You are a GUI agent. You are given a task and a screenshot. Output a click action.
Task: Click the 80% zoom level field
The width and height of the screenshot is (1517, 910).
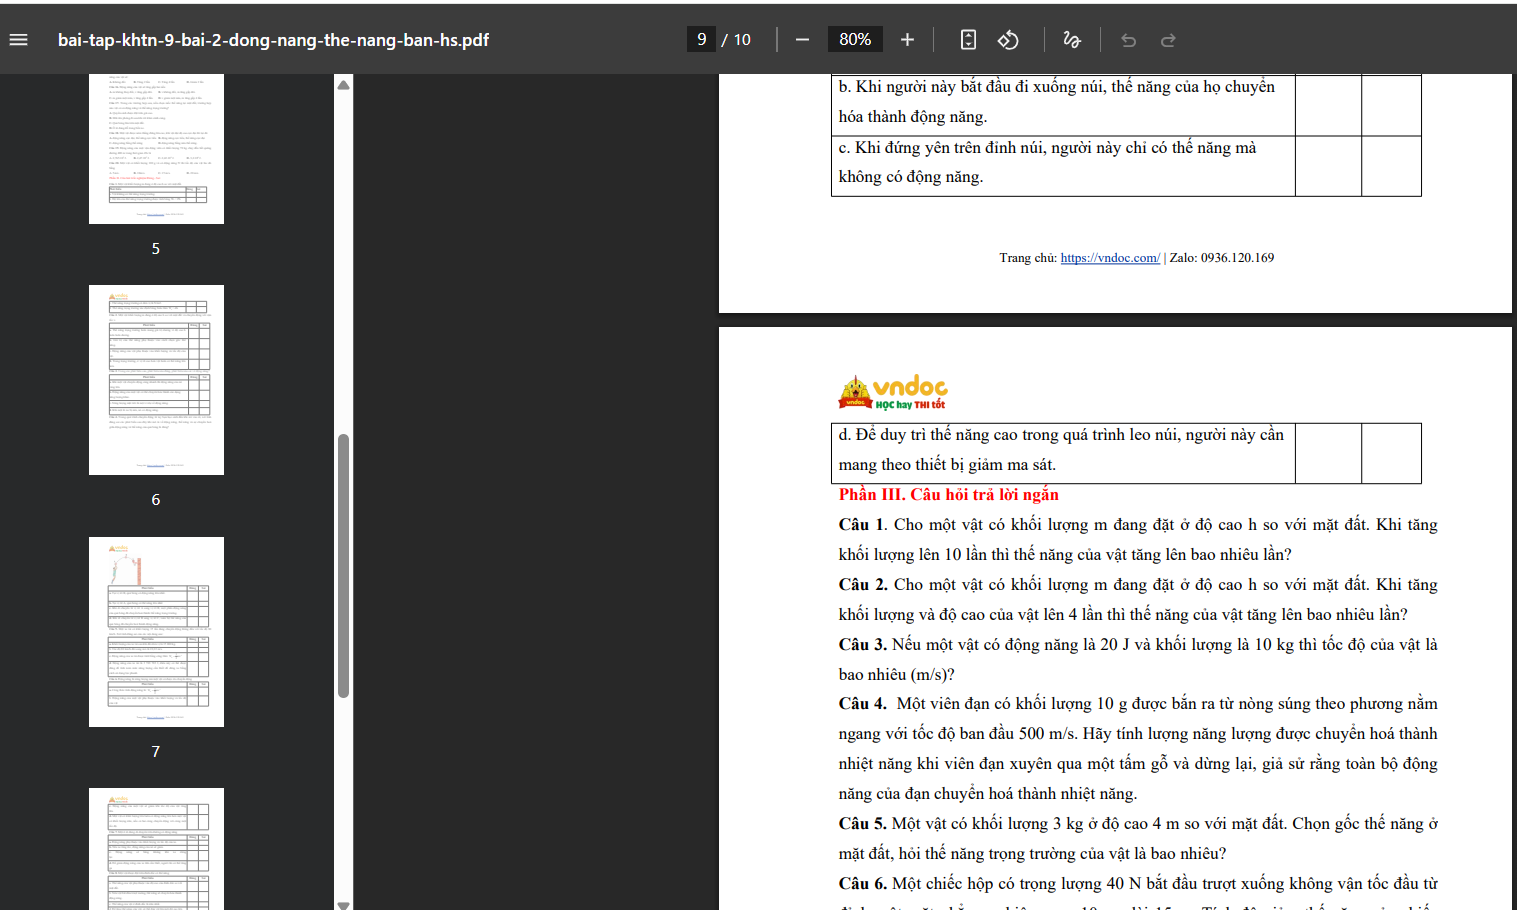coord(855,39)
